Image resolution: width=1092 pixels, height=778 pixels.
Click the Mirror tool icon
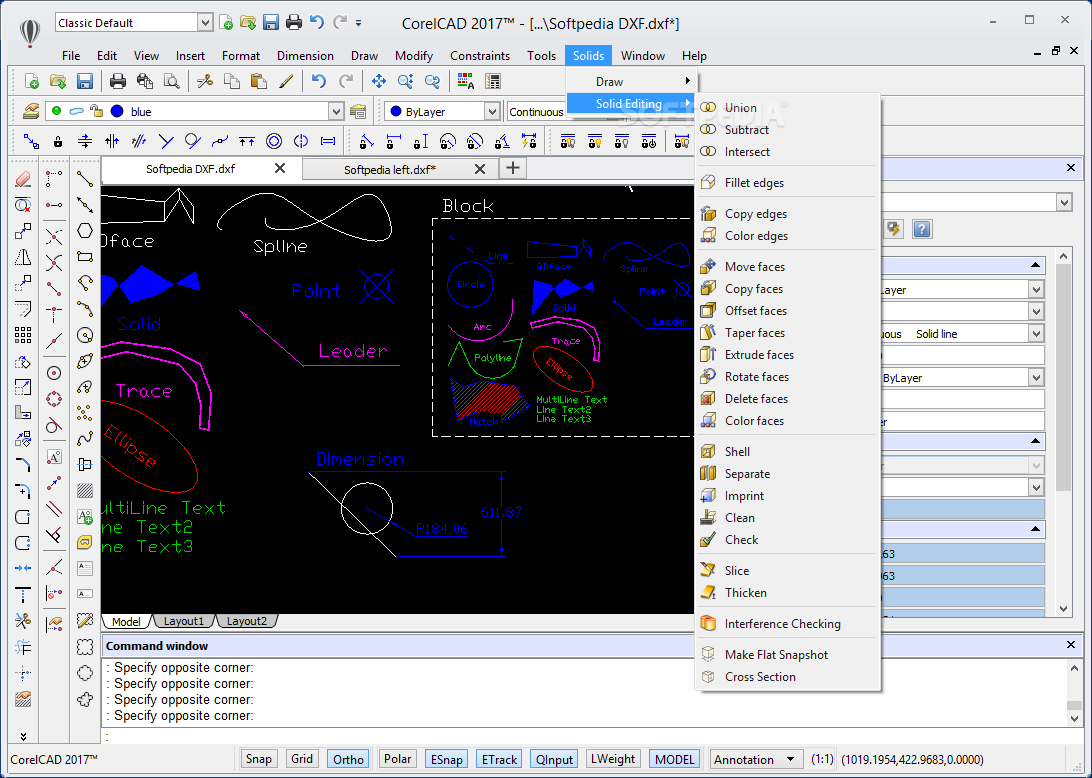point(23,258)
